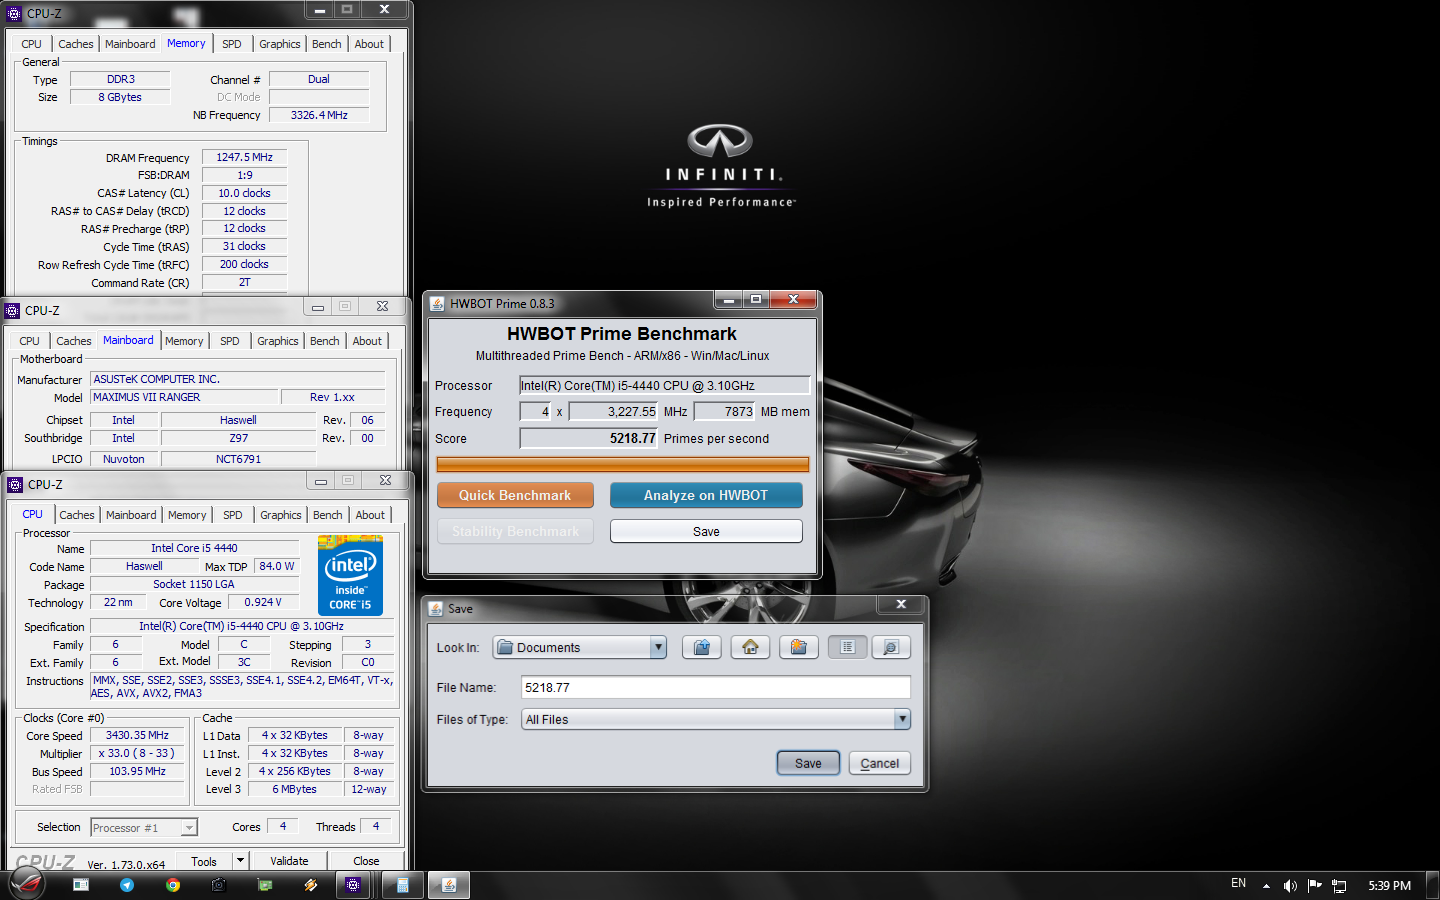Switch Save dialog to List view
Screen dimensions: 1440x900
[x=847, y=647]
